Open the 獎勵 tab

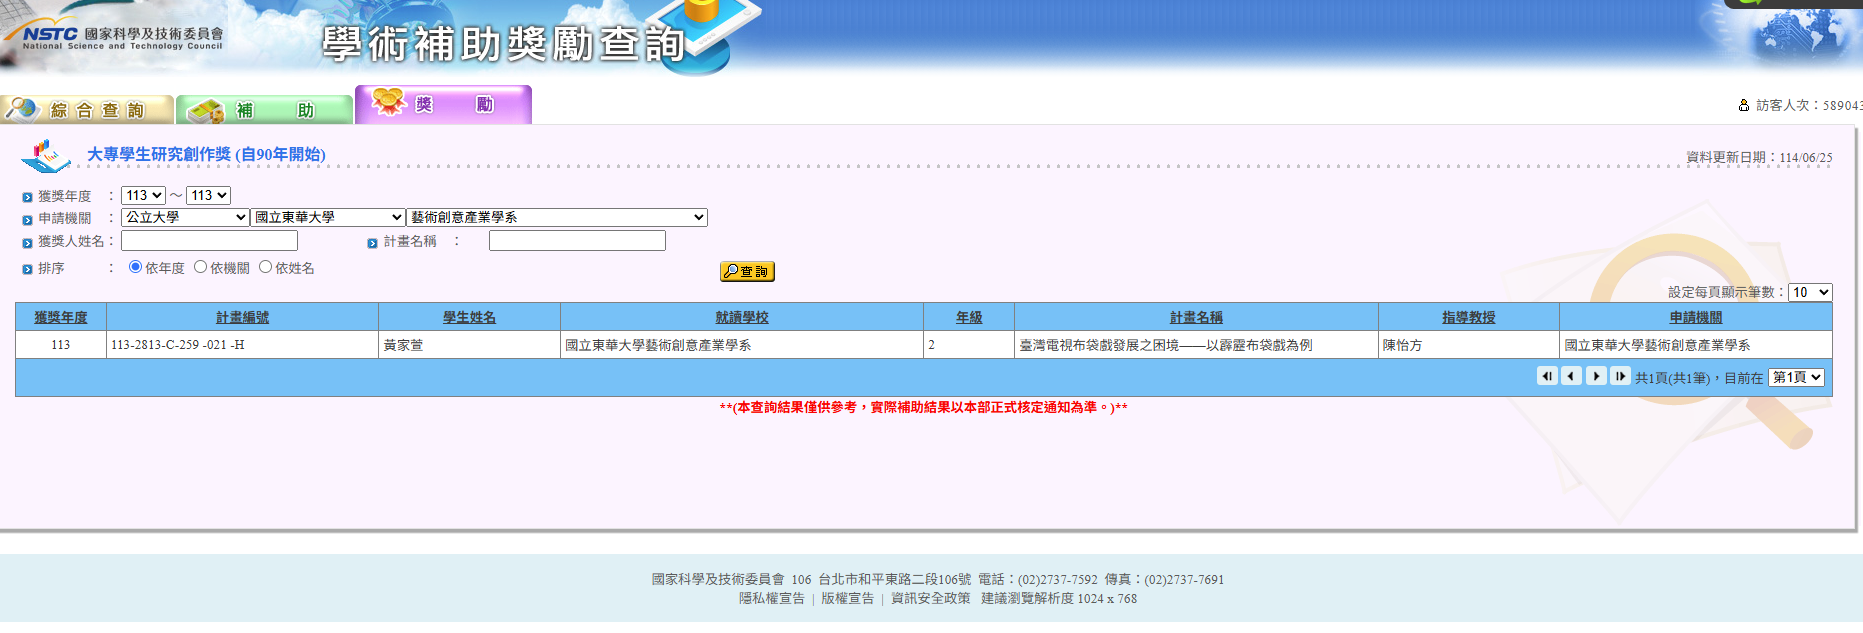[x=443, y=105]
